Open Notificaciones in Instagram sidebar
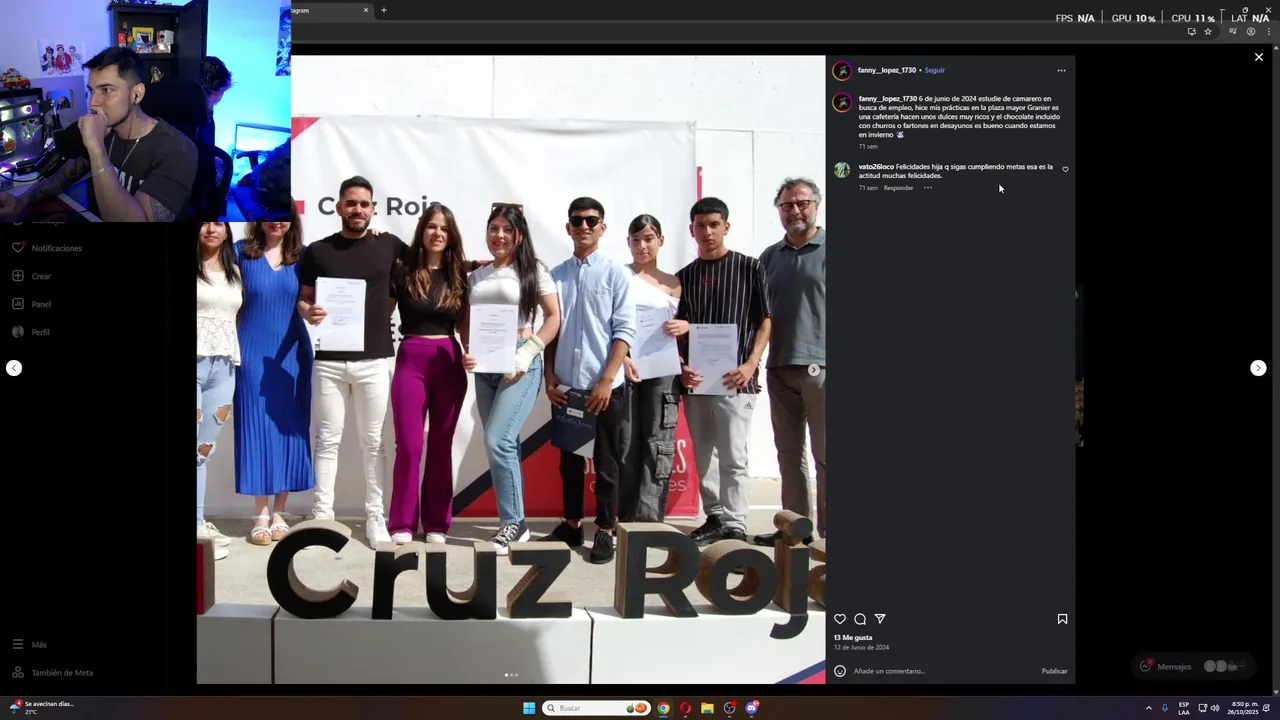 pos(47,248)
